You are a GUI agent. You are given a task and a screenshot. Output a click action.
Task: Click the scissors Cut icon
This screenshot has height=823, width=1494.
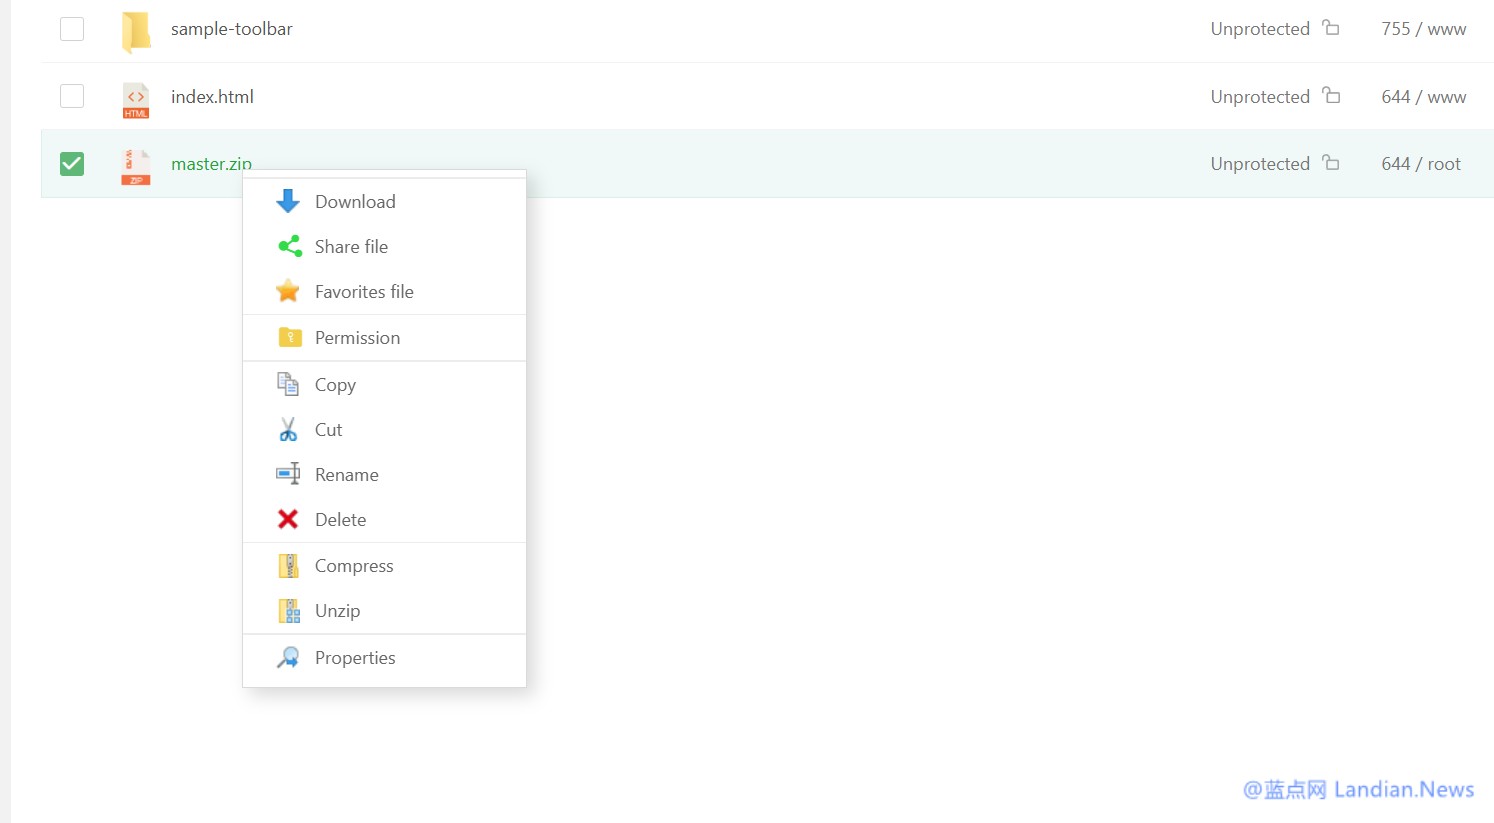[x=288, y=430]
